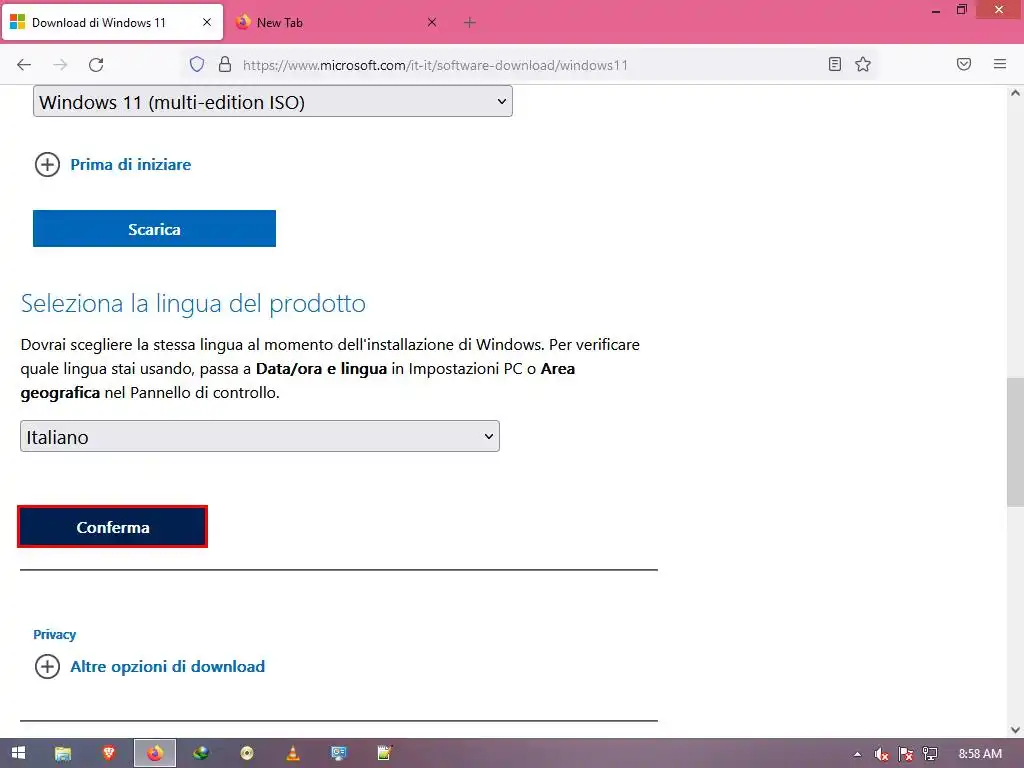Open the Action Center flag icon

(906, 754)
